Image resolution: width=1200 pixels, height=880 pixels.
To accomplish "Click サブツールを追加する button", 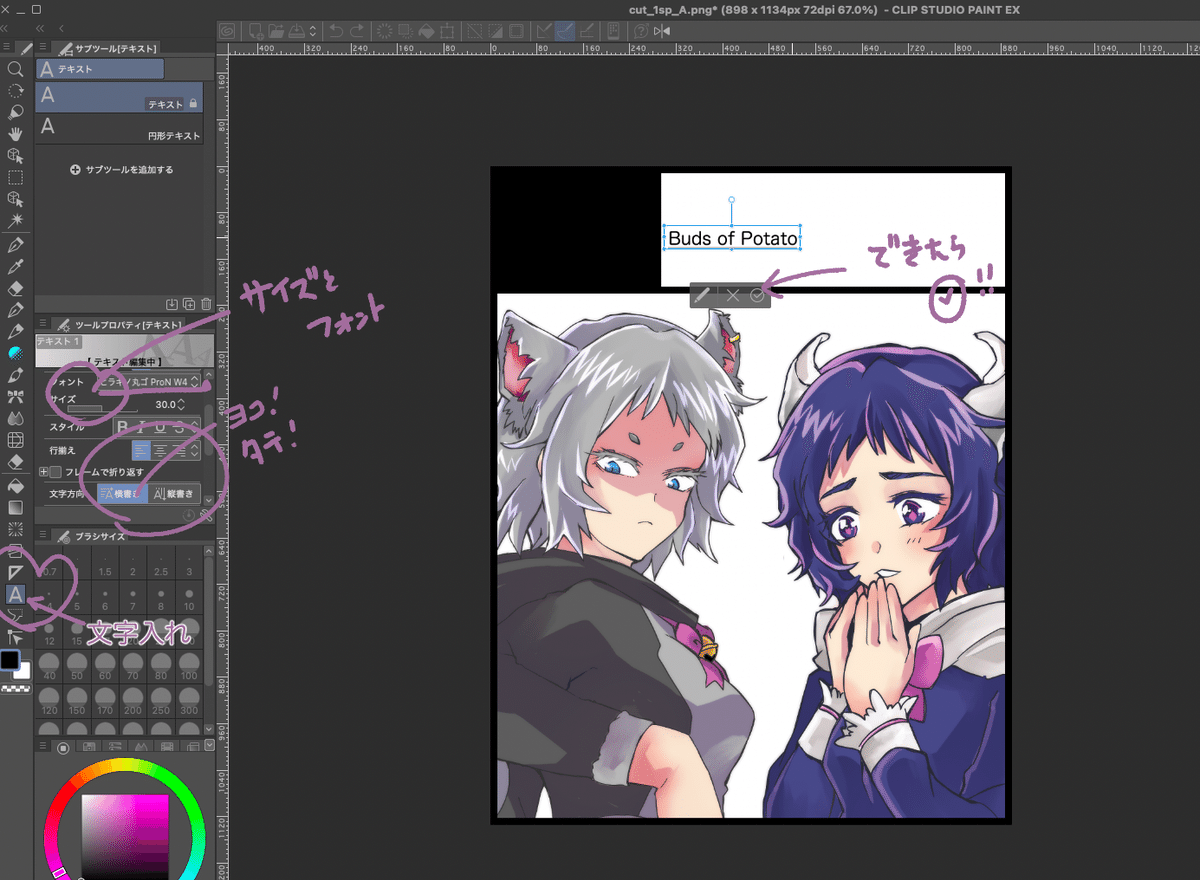I will (x=122, y=170).
